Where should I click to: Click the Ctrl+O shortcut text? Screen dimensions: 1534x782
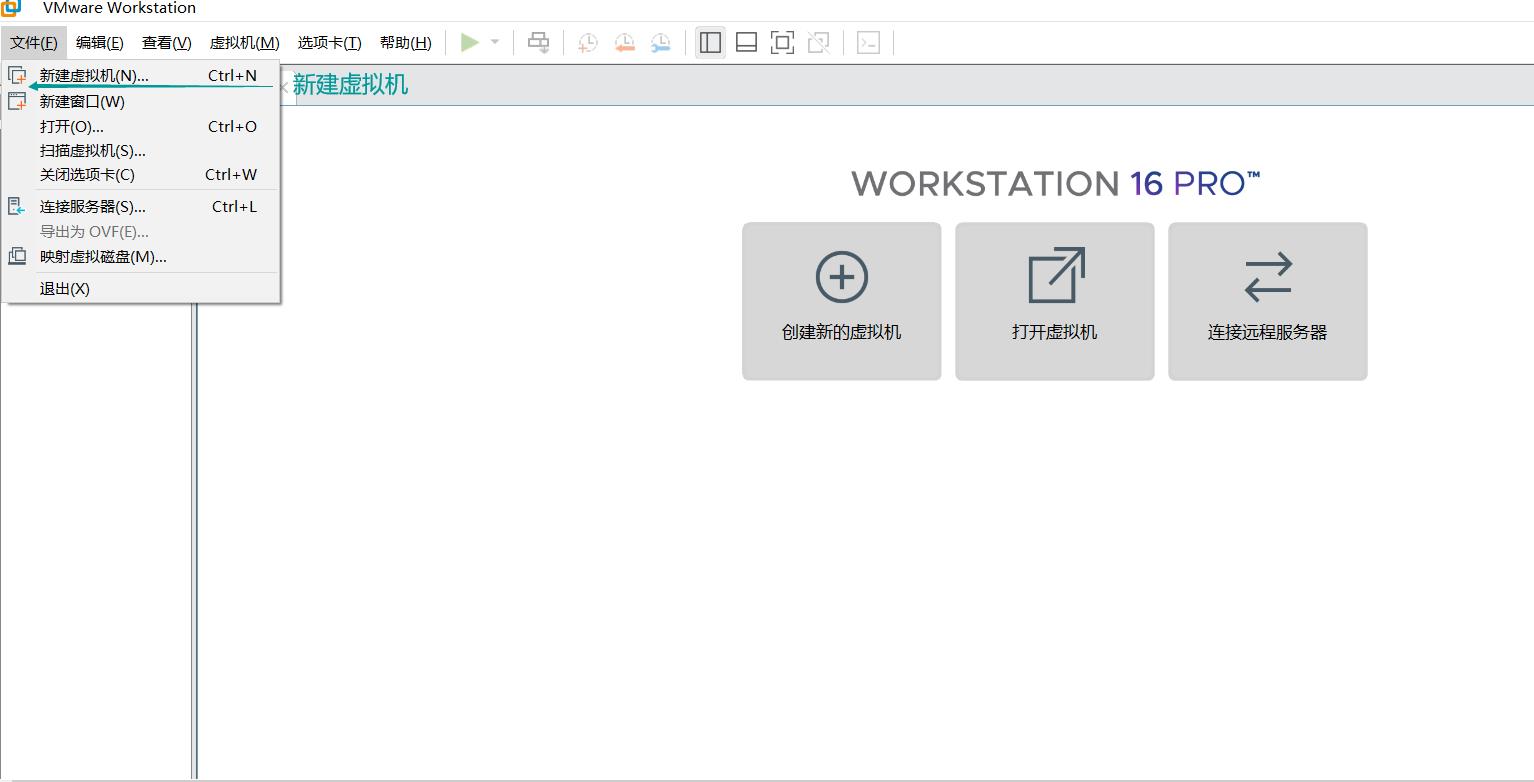(232, 126)
